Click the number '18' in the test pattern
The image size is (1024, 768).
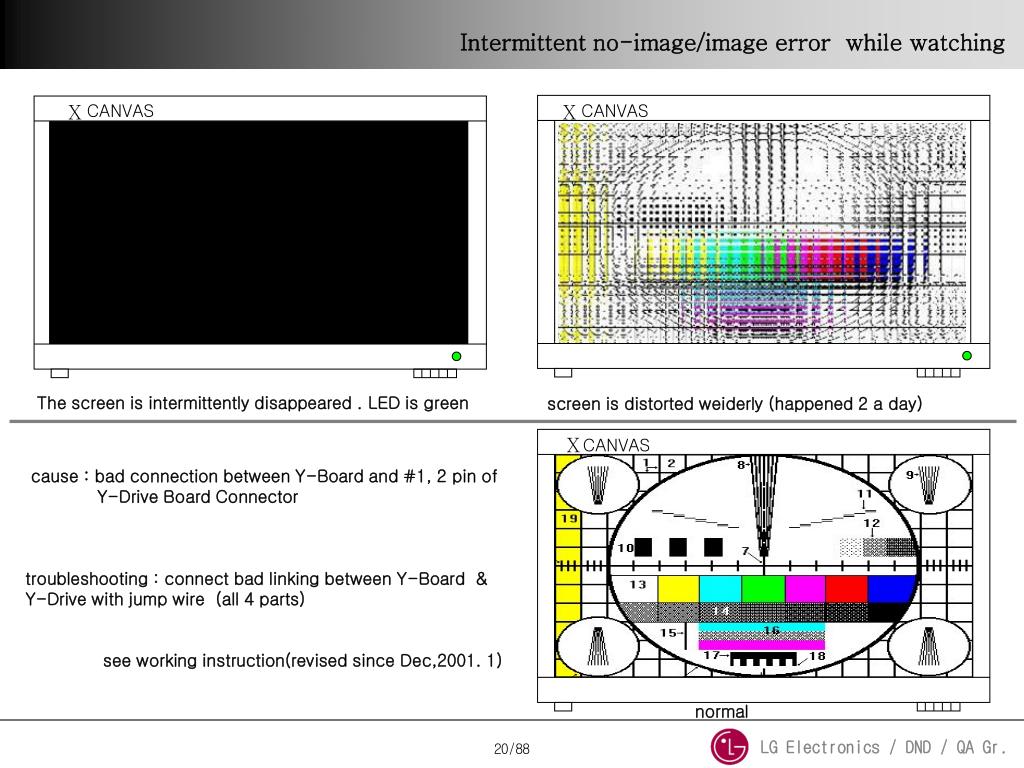817,656
